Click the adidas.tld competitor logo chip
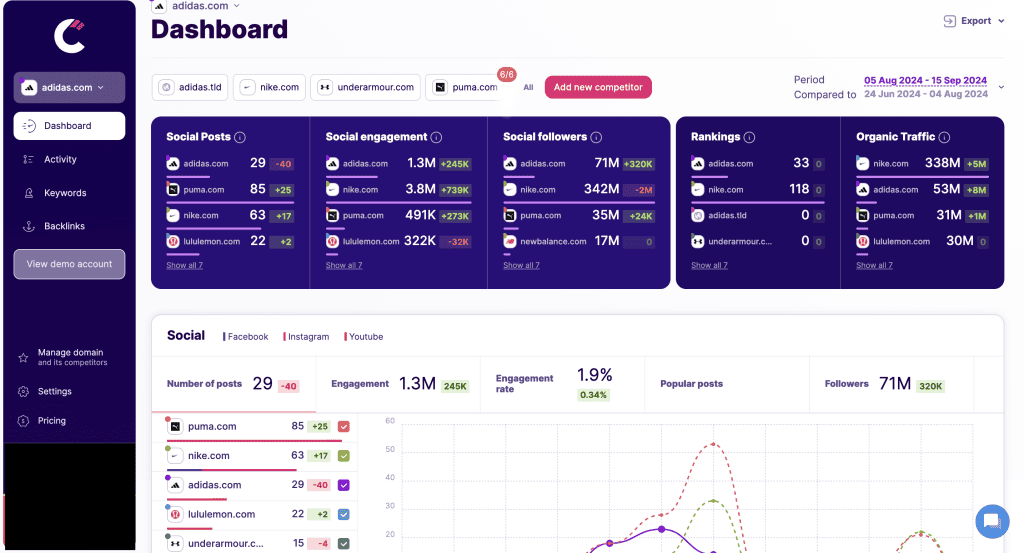 point(167,87)
